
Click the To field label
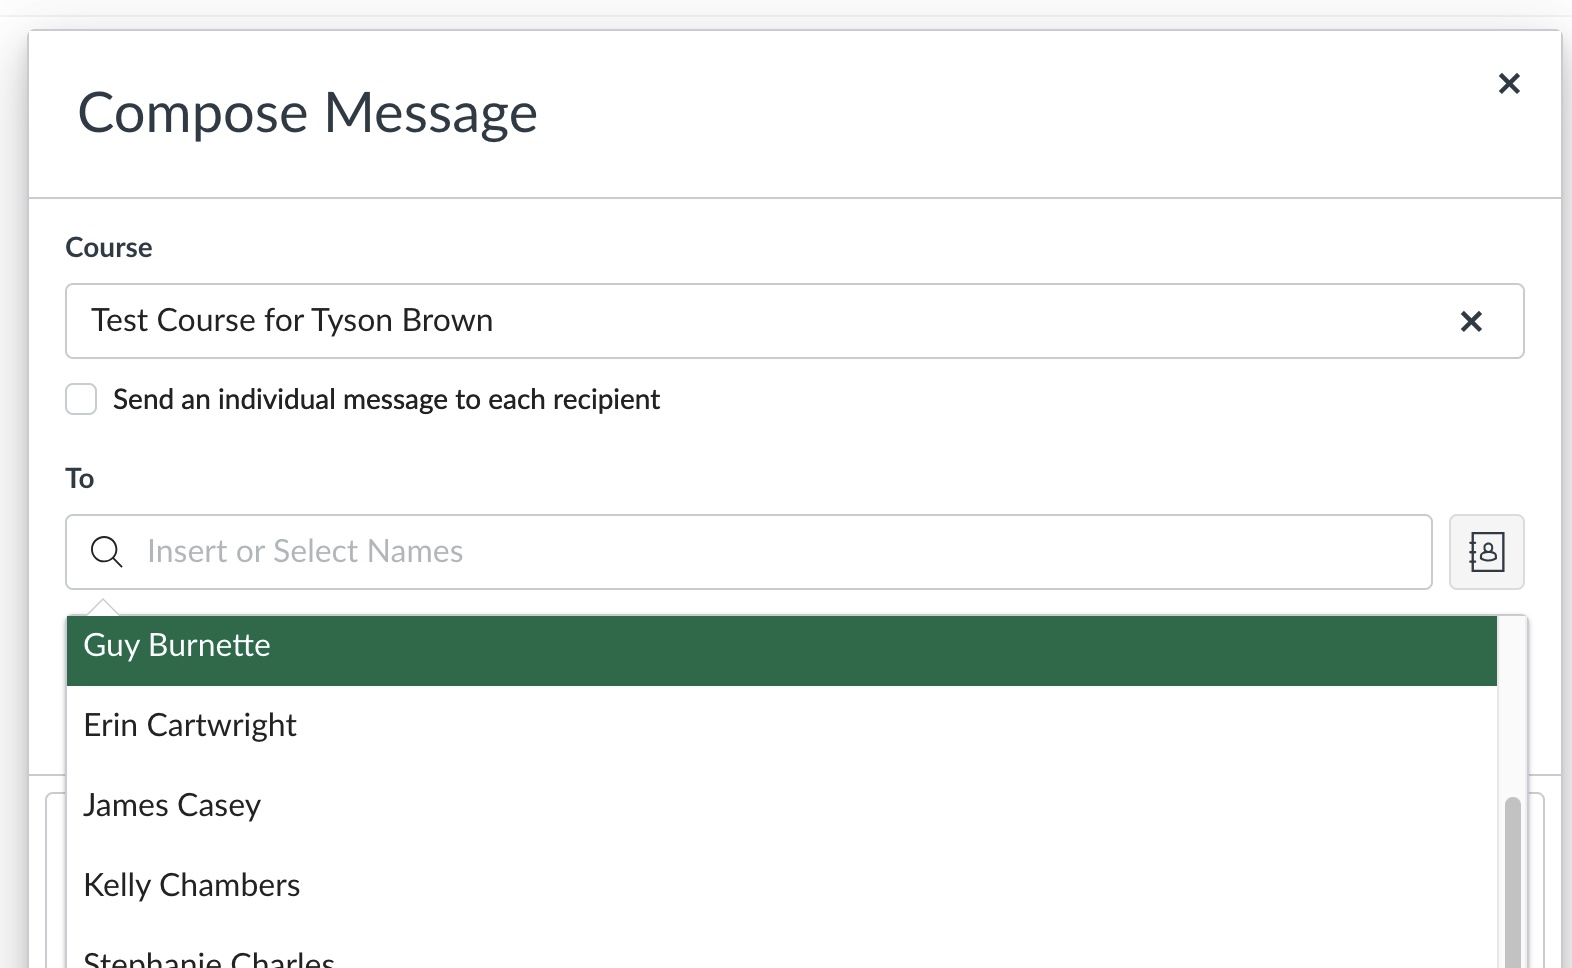click(x=80, y=479)
